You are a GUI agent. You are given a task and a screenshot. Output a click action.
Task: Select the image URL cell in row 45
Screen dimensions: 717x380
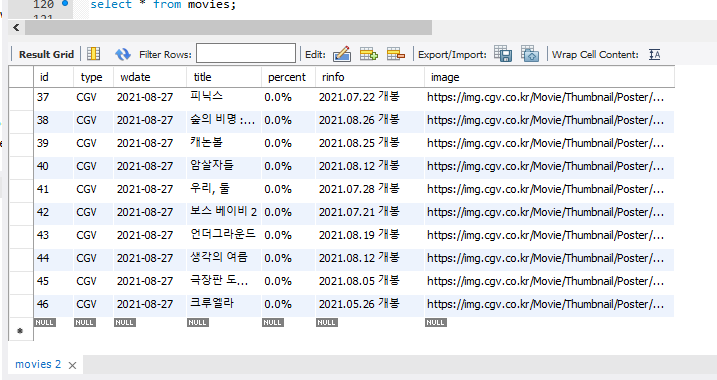coord(549,281)
